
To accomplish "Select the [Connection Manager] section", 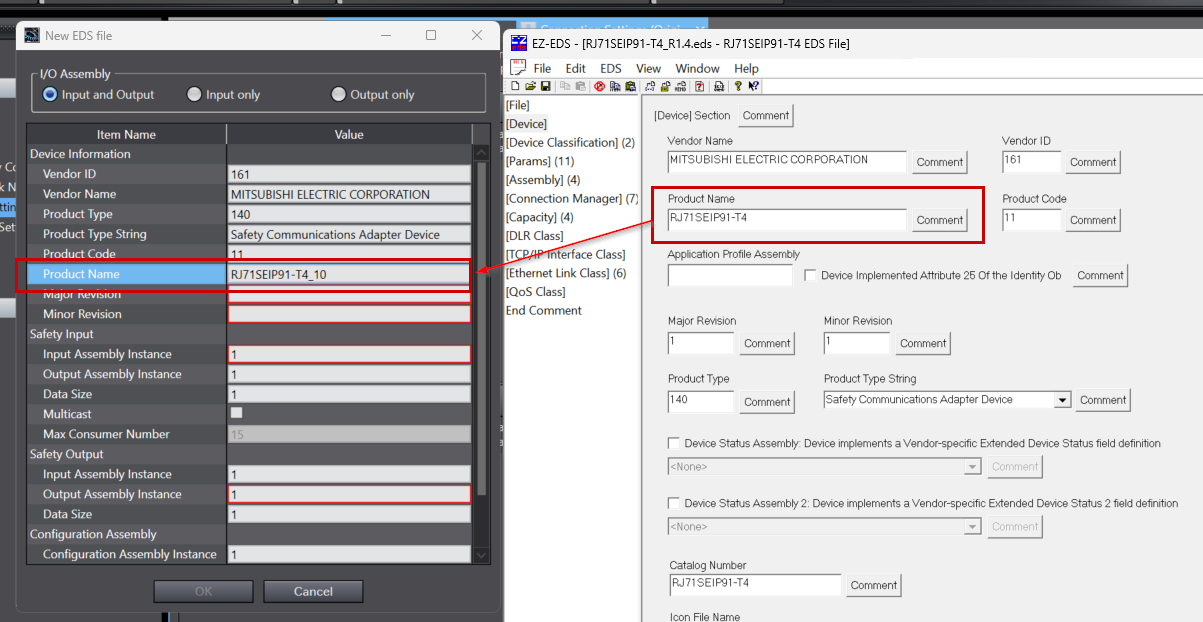I will pos(572,198).
